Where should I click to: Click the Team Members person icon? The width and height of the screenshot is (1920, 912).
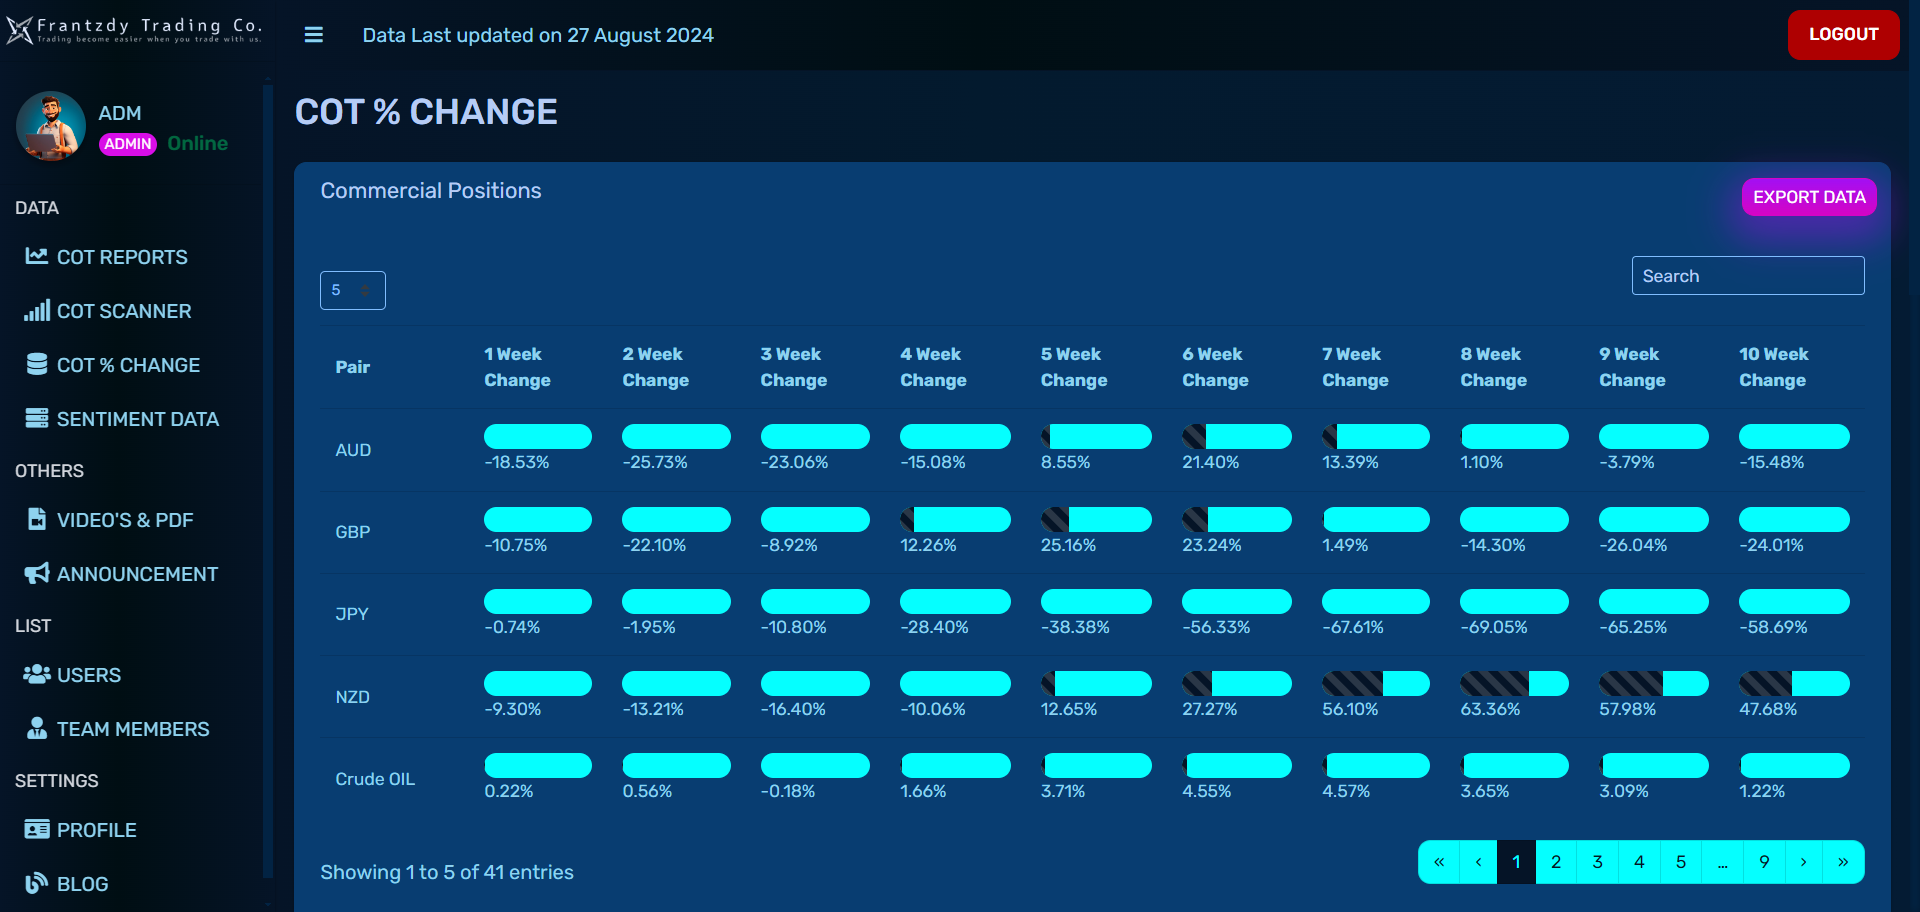point(37,728)
